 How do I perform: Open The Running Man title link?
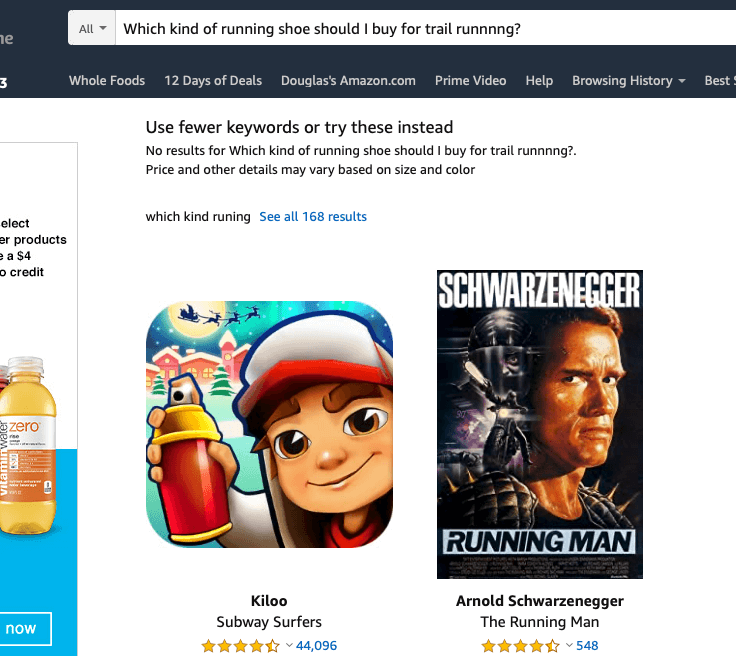[x=540, y=622]
